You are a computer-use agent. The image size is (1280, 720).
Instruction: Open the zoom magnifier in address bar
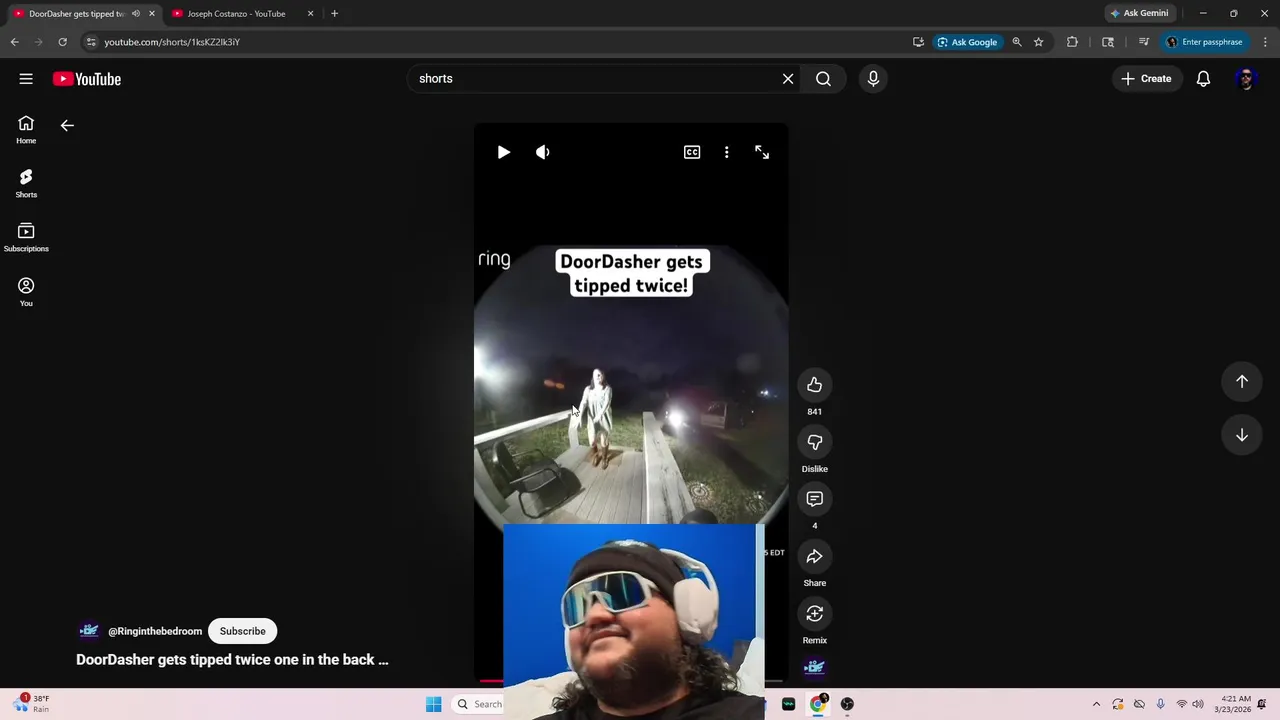click(1017, 42)
